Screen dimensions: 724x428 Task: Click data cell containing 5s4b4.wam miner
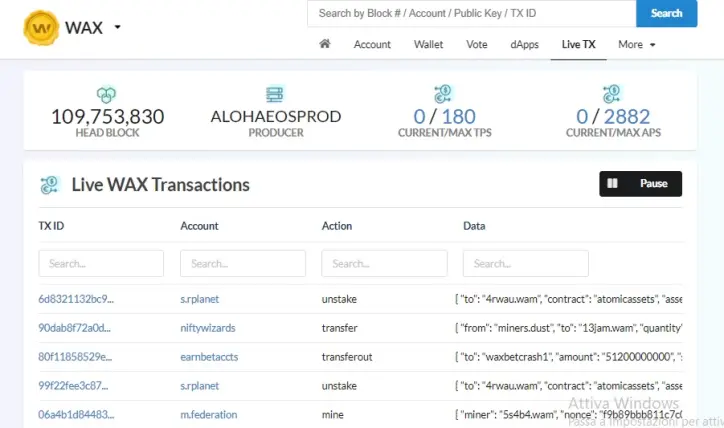tap(568, 415)
